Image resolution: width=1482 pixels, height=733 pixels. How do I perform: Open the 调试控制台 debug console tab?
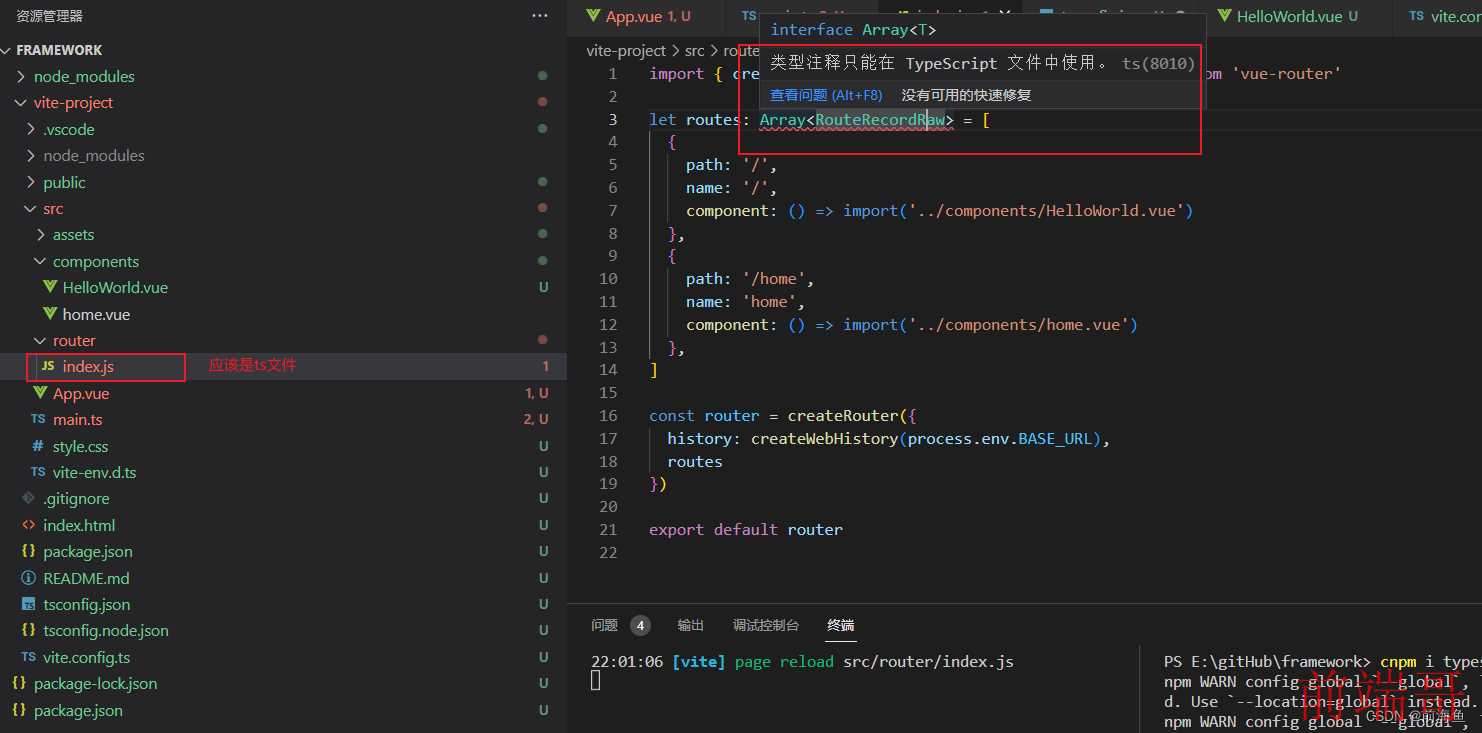point(766,625)
